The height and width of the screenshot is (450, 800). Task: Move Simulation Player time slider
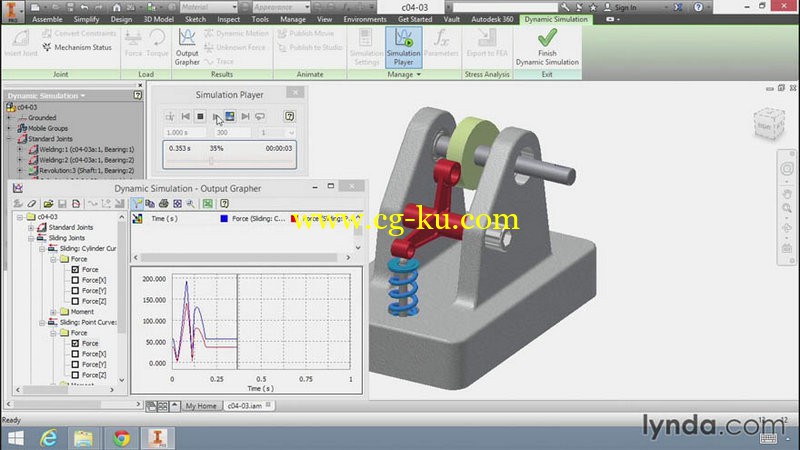211,161
